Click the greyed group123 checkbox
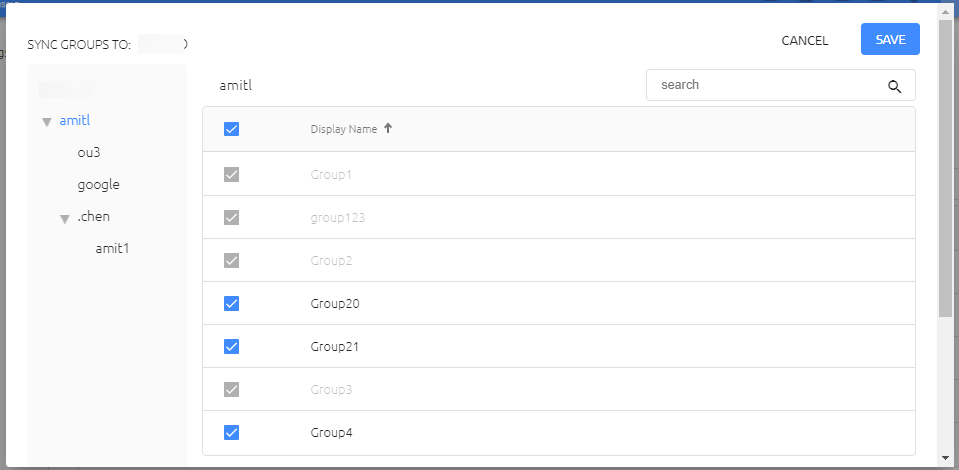Image resolution: width=959 pixels, height=470 pixels. tap(231, 217)
